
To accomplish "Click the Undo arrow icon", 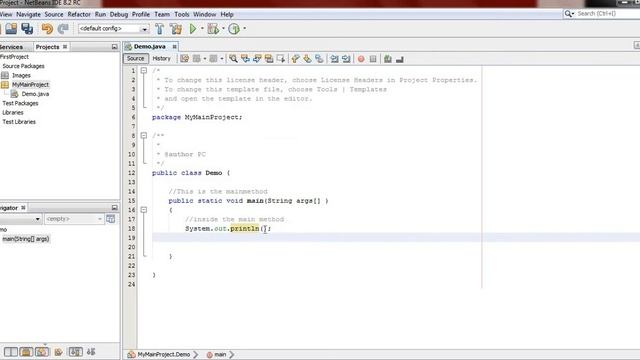I will (x=47, y=29).
